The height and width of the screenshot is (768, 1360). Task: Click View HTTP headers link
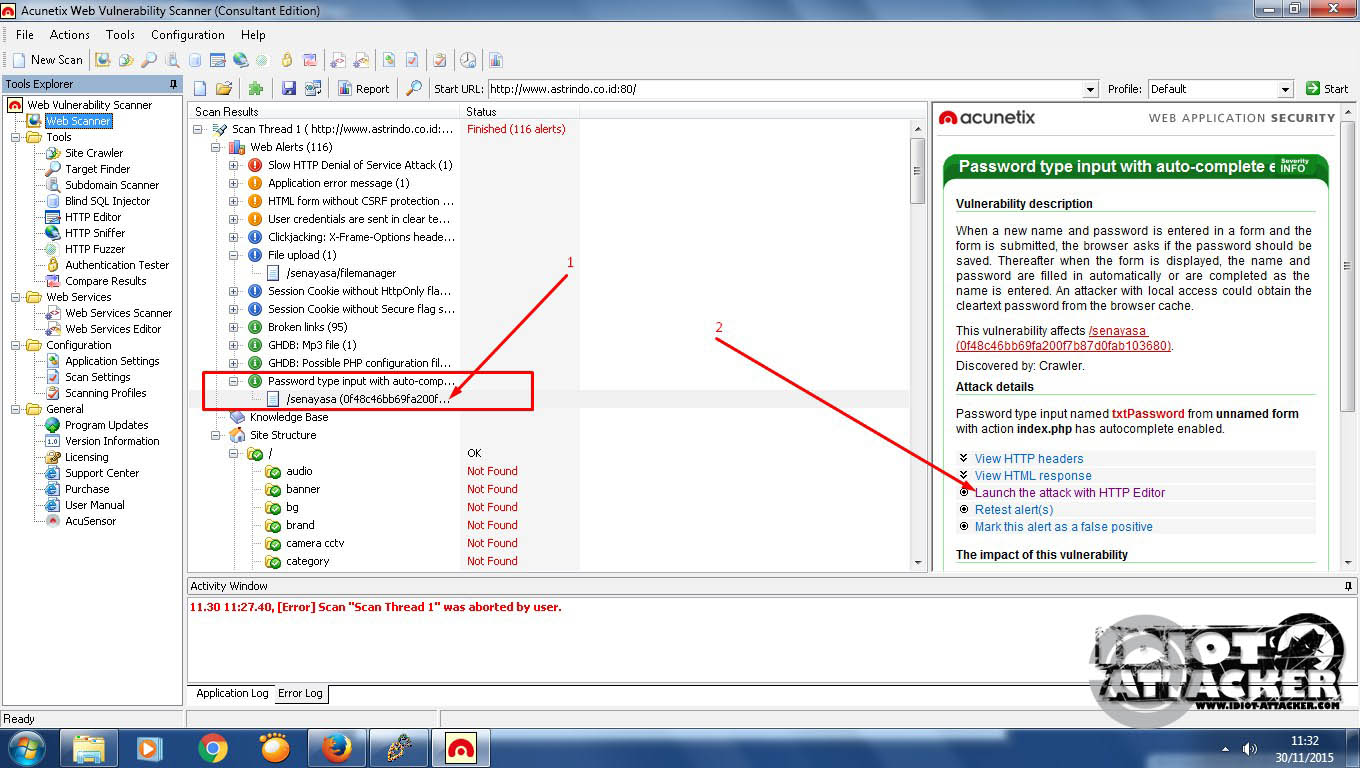coord(1029,459)
